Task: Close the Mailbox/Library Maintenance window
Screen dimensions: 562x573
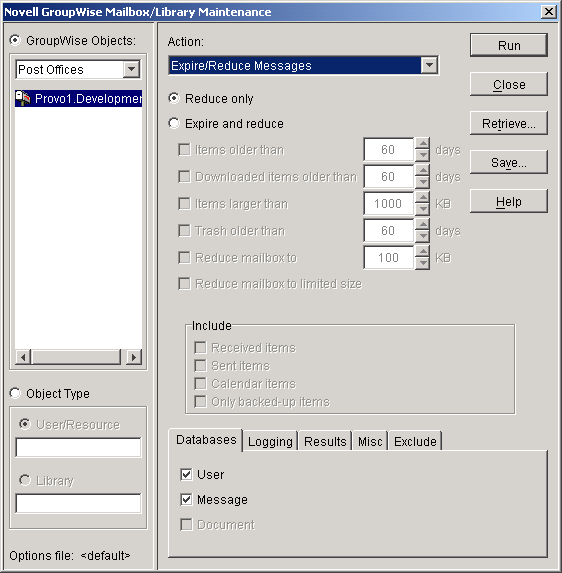Action: click(x=548, y=12)
